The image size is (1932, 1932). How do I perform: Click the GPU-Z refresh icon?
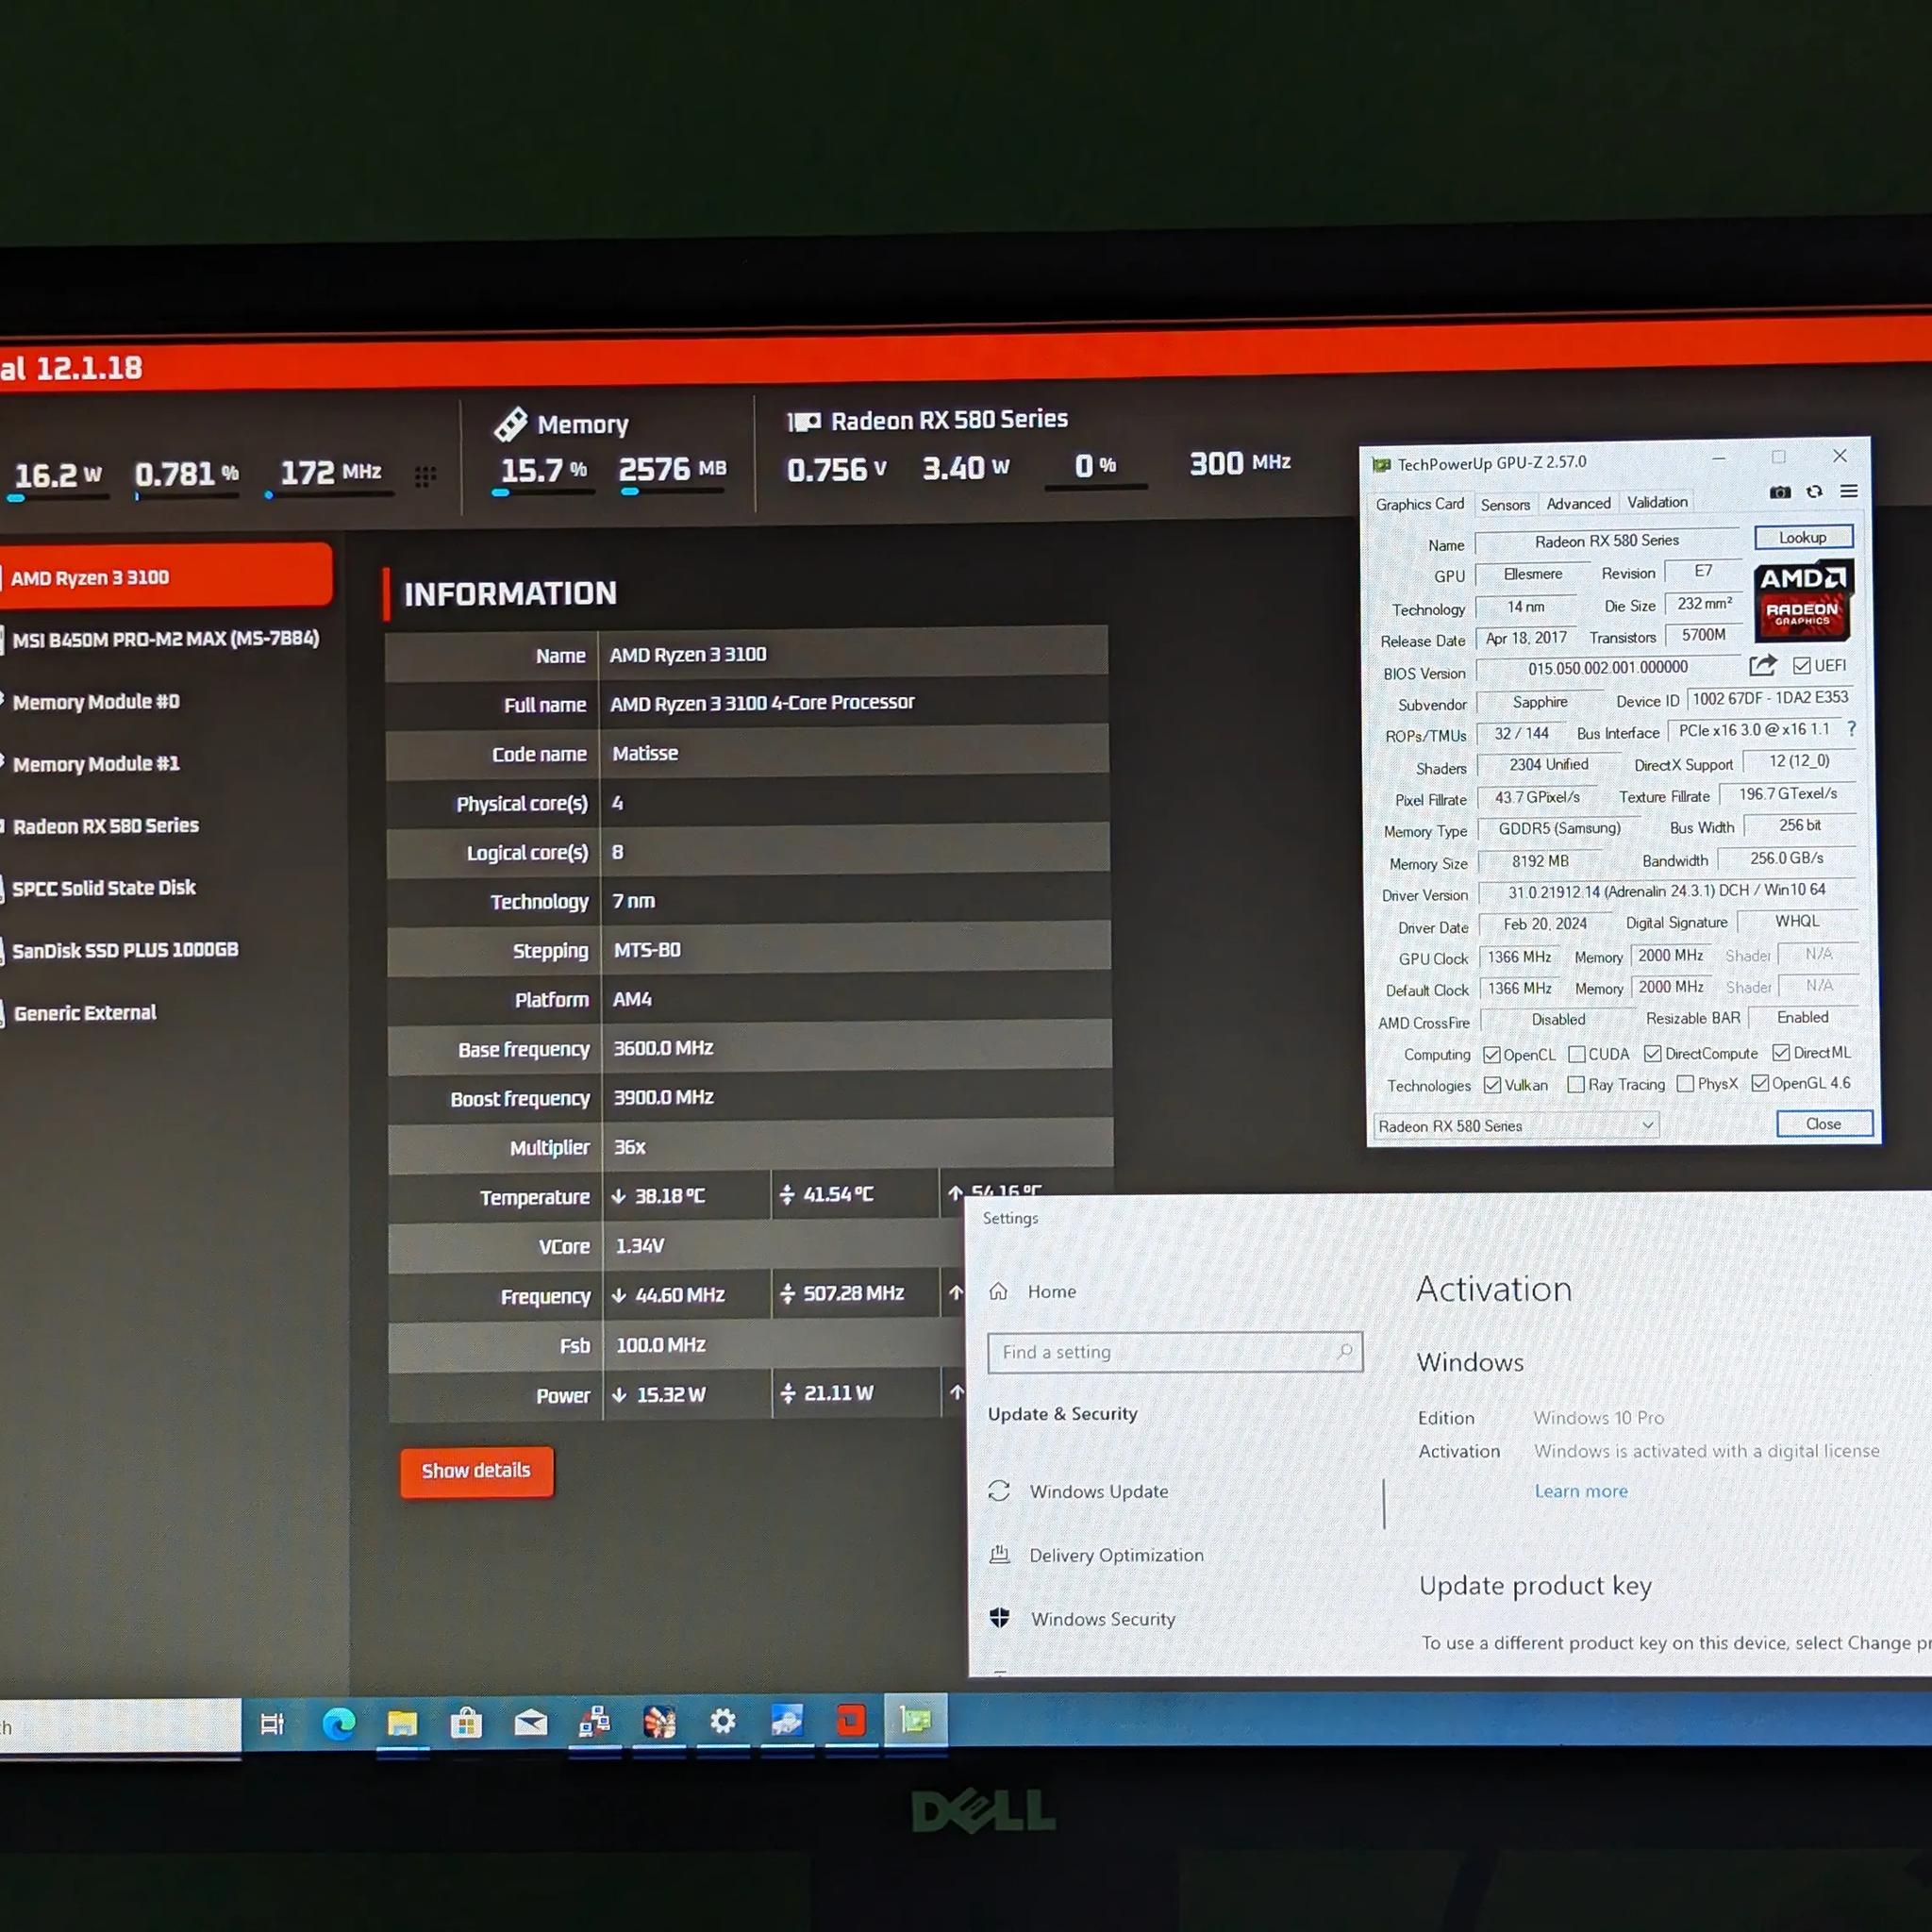[x=1814, y=491]
